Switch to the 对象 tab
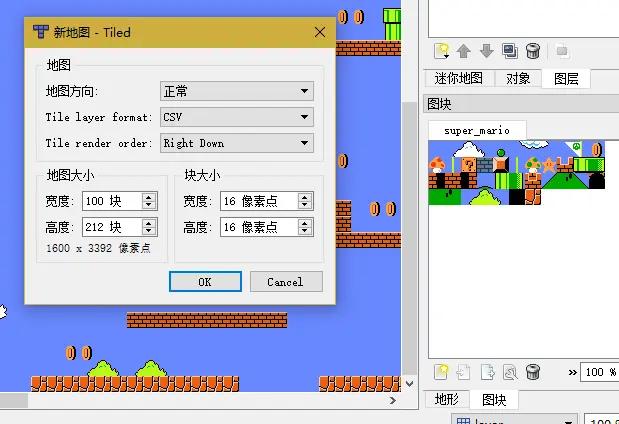 [518, 78]
